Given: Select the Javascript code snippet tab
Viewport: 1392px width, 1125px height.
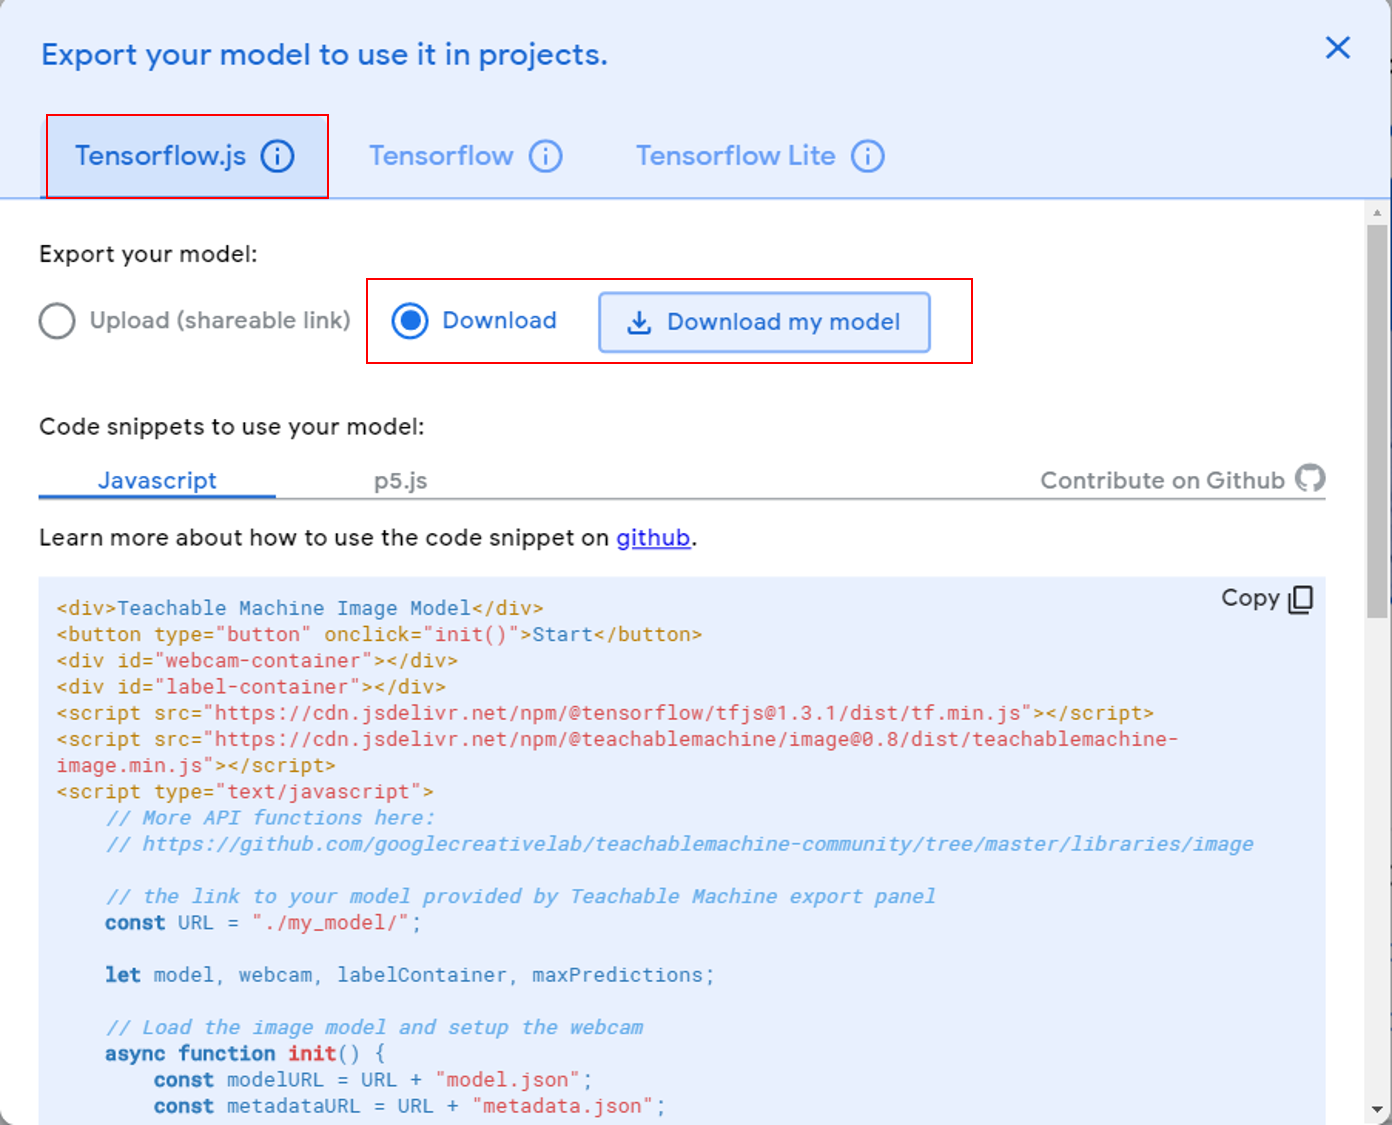Looking at the screenshot, I should (157, 480).
